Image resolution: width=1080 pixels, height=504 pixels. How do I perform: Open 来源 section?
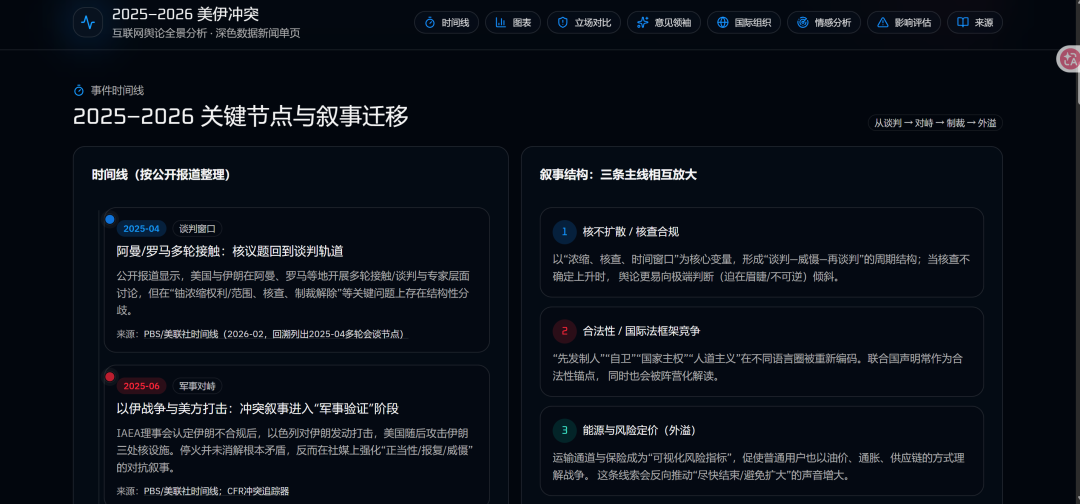(975, 23)
